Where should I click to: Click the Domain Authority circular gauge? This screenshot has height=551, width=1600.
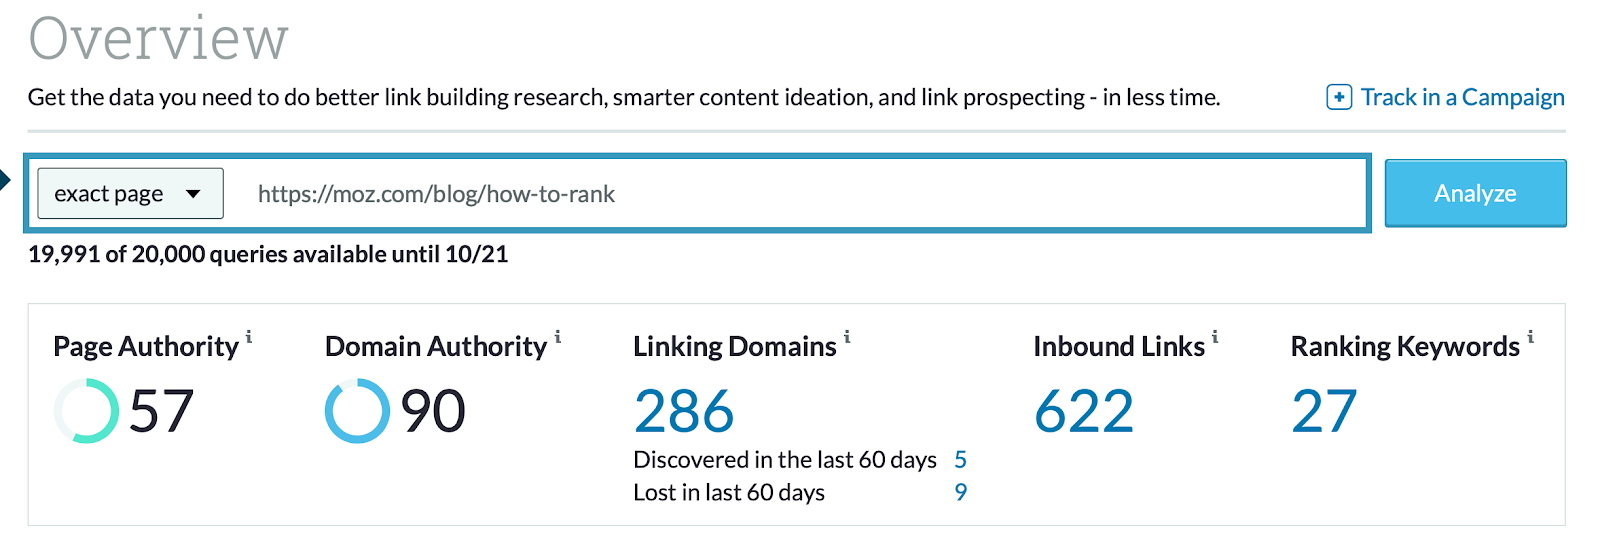[x=357, y=411]
